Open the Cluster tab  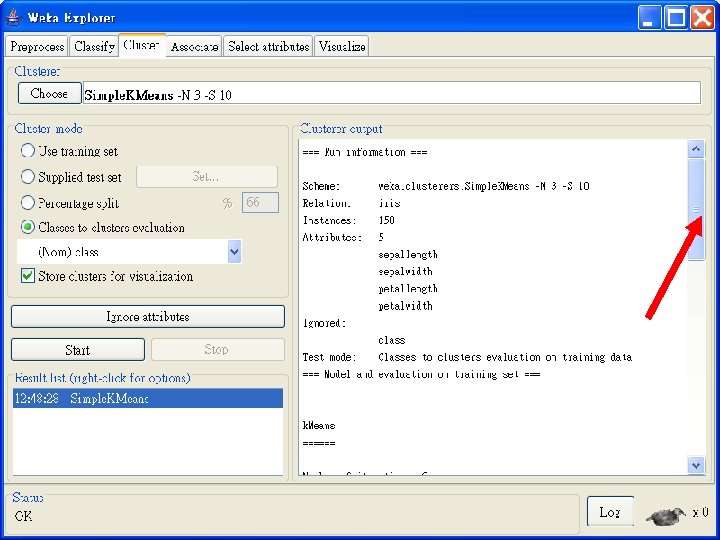click(x=142, y=45)
